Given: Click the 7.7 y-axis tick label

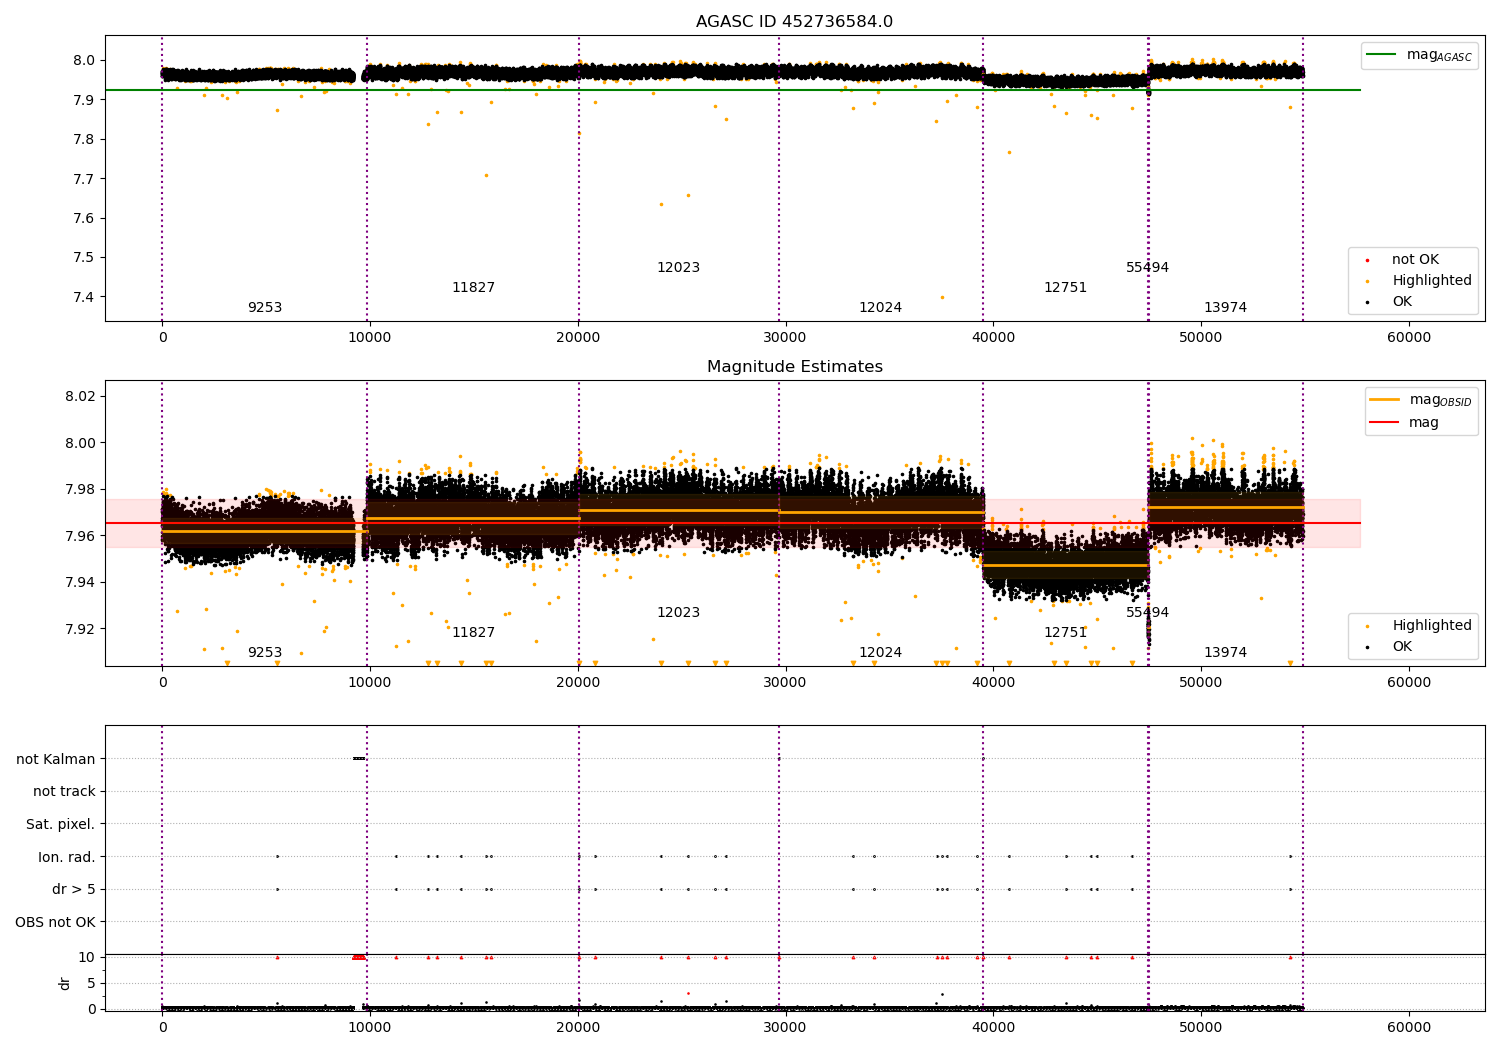Looking at the screenshot, I should click(85, 179).
